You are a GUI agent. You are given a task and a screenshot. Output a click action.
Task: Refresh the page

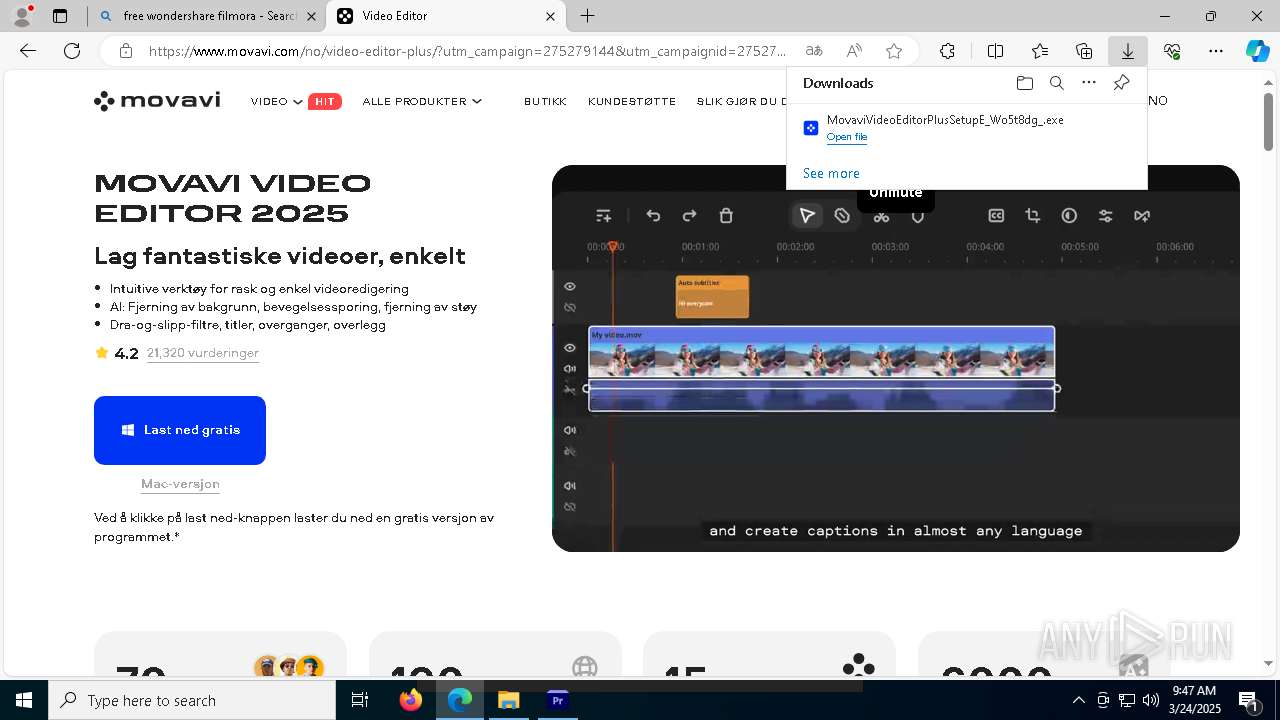point(72,51)
